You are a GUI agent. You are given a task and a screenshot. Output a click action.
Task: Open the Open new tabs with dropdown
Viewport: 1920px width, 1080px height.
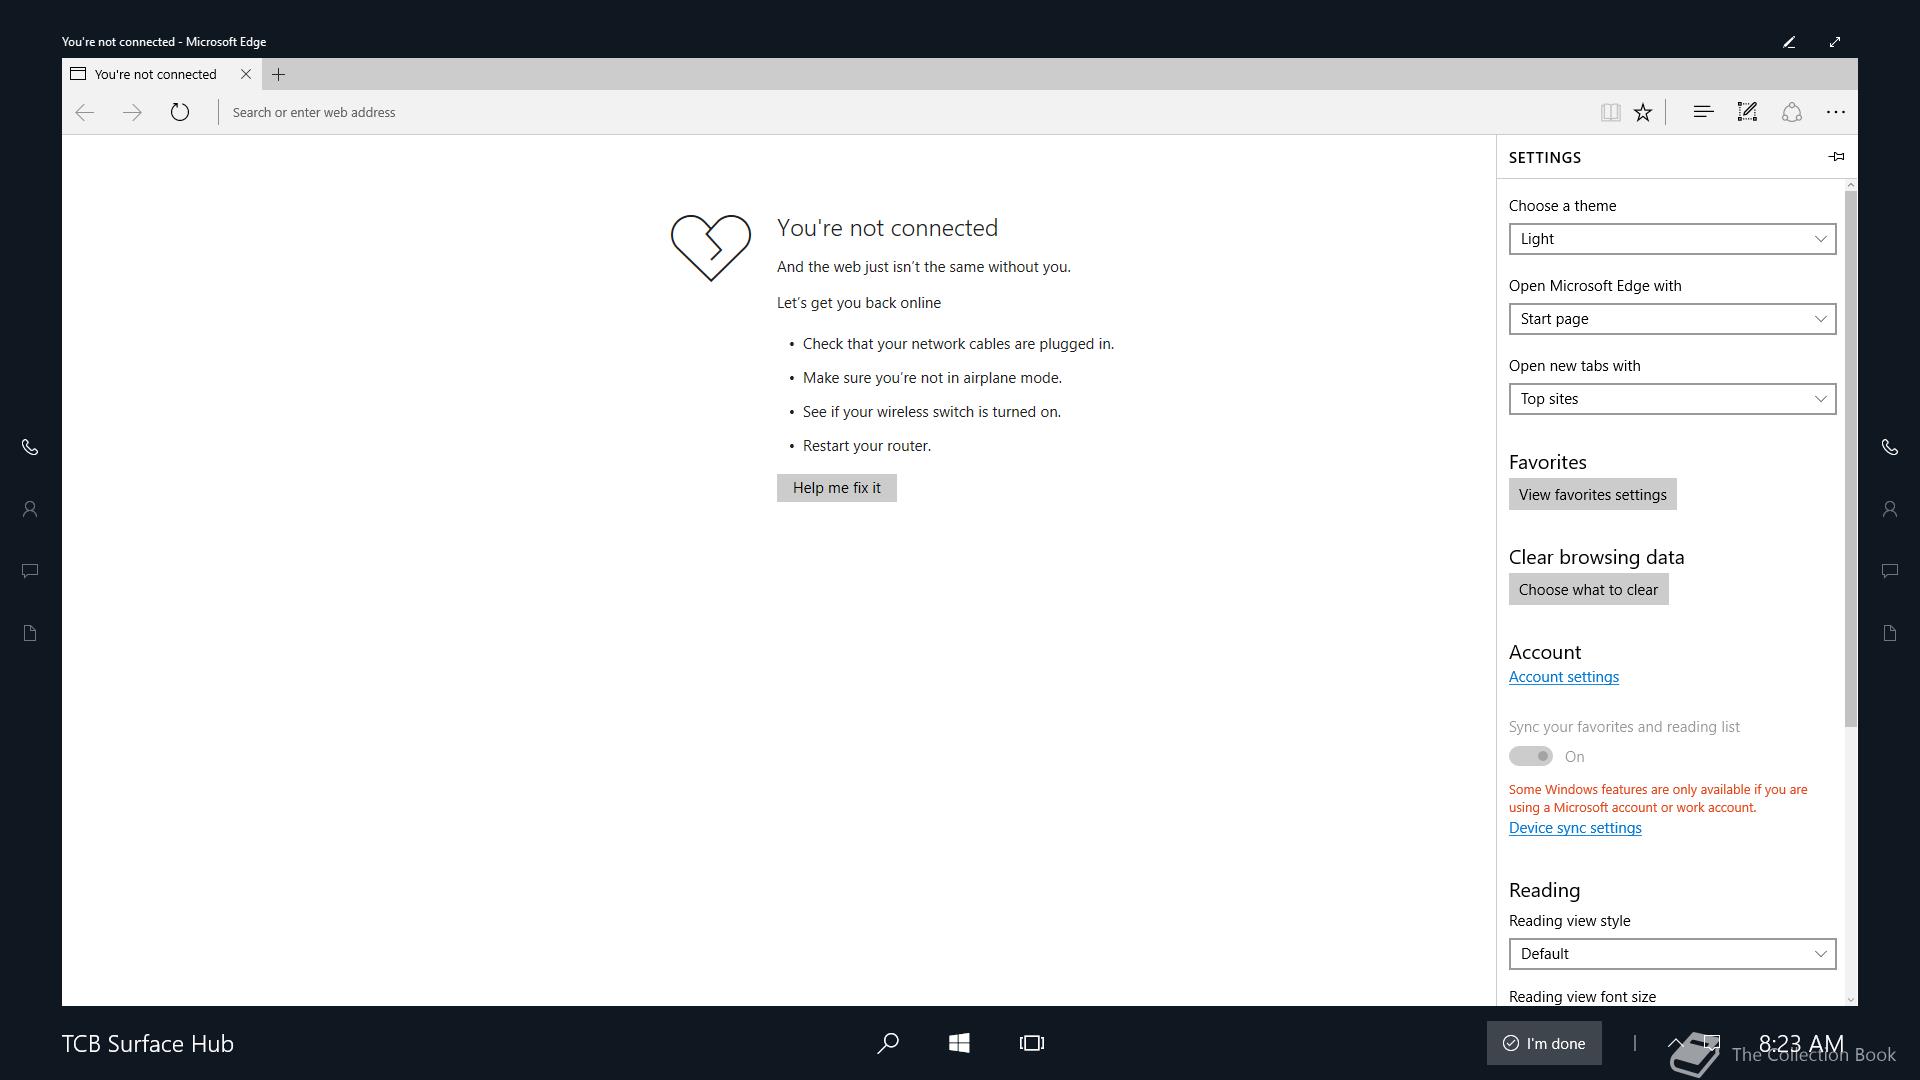tap(1672, 399)
